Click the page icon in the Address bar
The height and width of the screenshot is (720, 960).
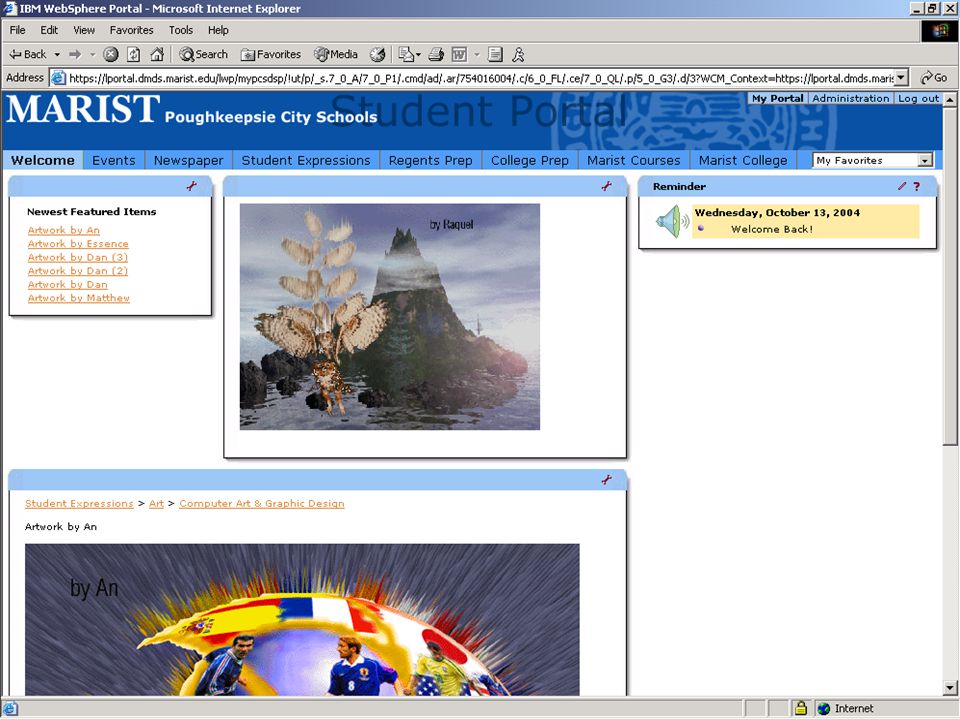click(x=58, y=78)
